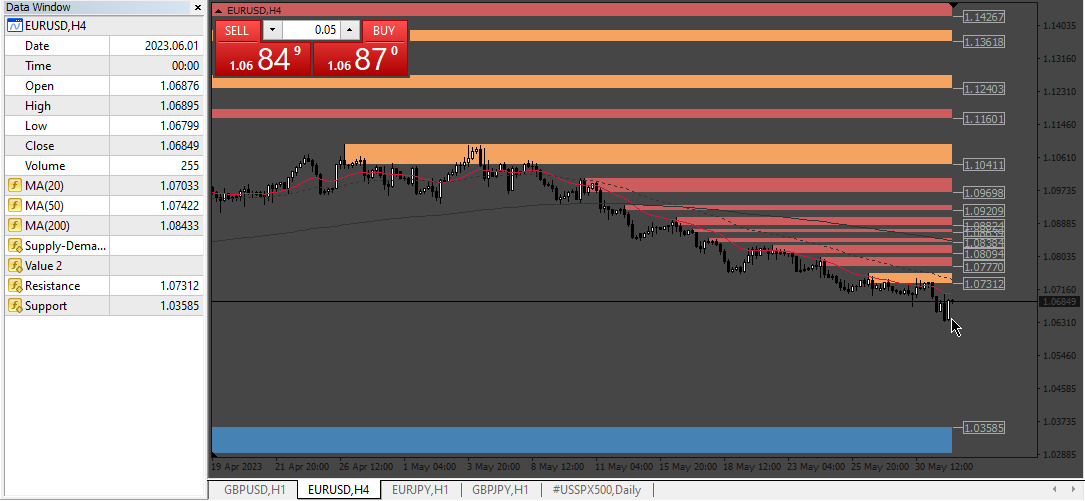Click the BUY button

tap(384, 30)
